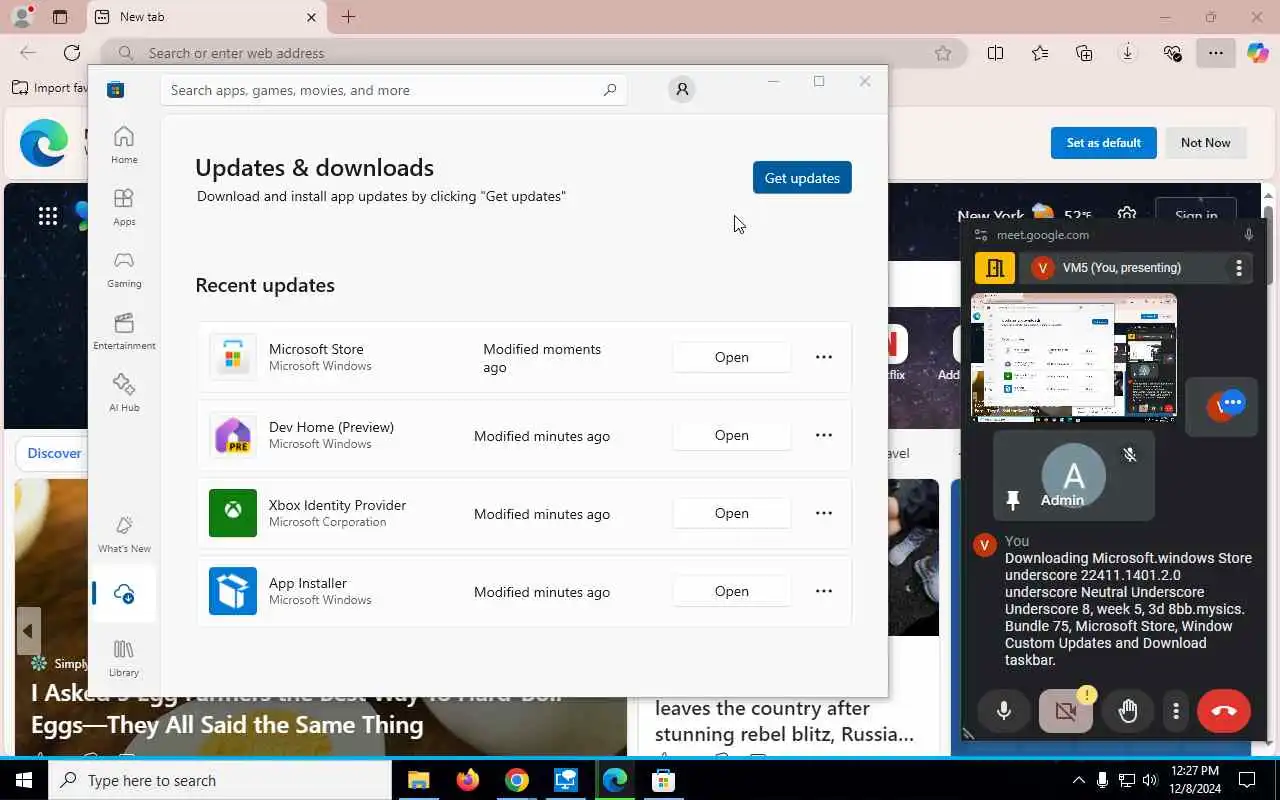Toggle camera in the Meet popup
The width and height of the screenshot is (1280, 800).
[1066, 711]
